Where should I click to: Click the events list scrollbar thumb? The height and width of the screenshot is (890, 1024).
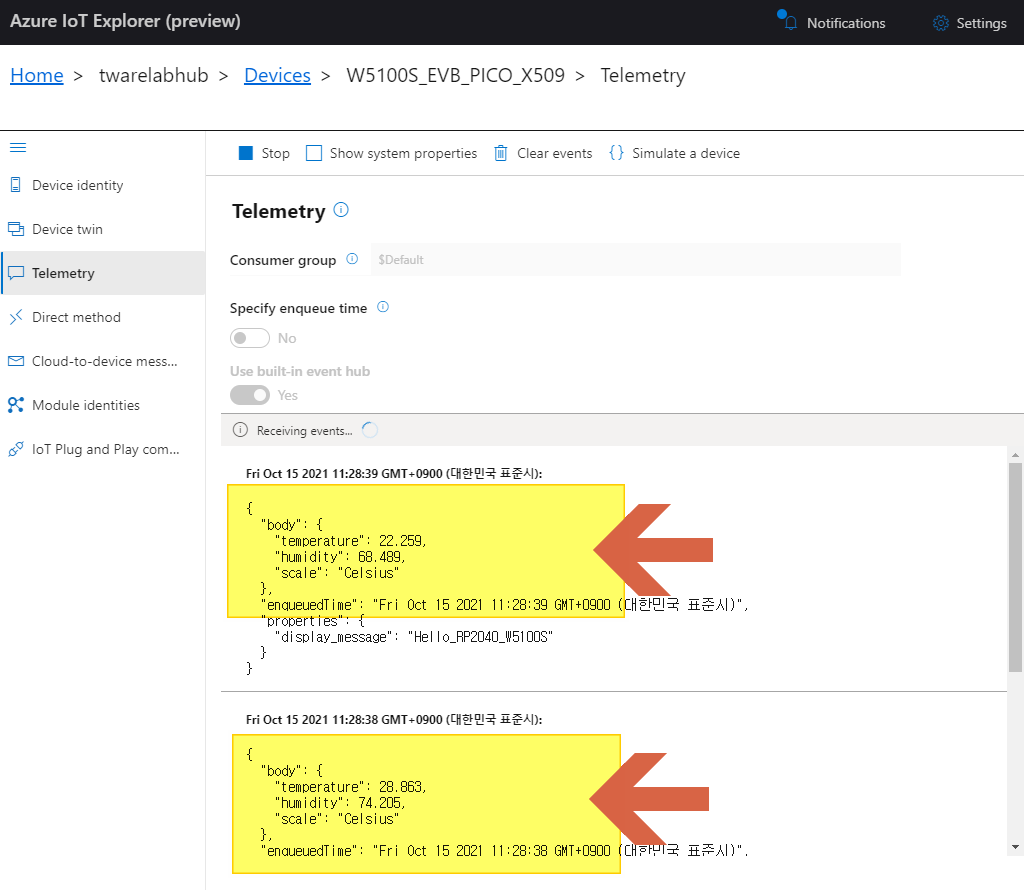tap(1015, 567)
